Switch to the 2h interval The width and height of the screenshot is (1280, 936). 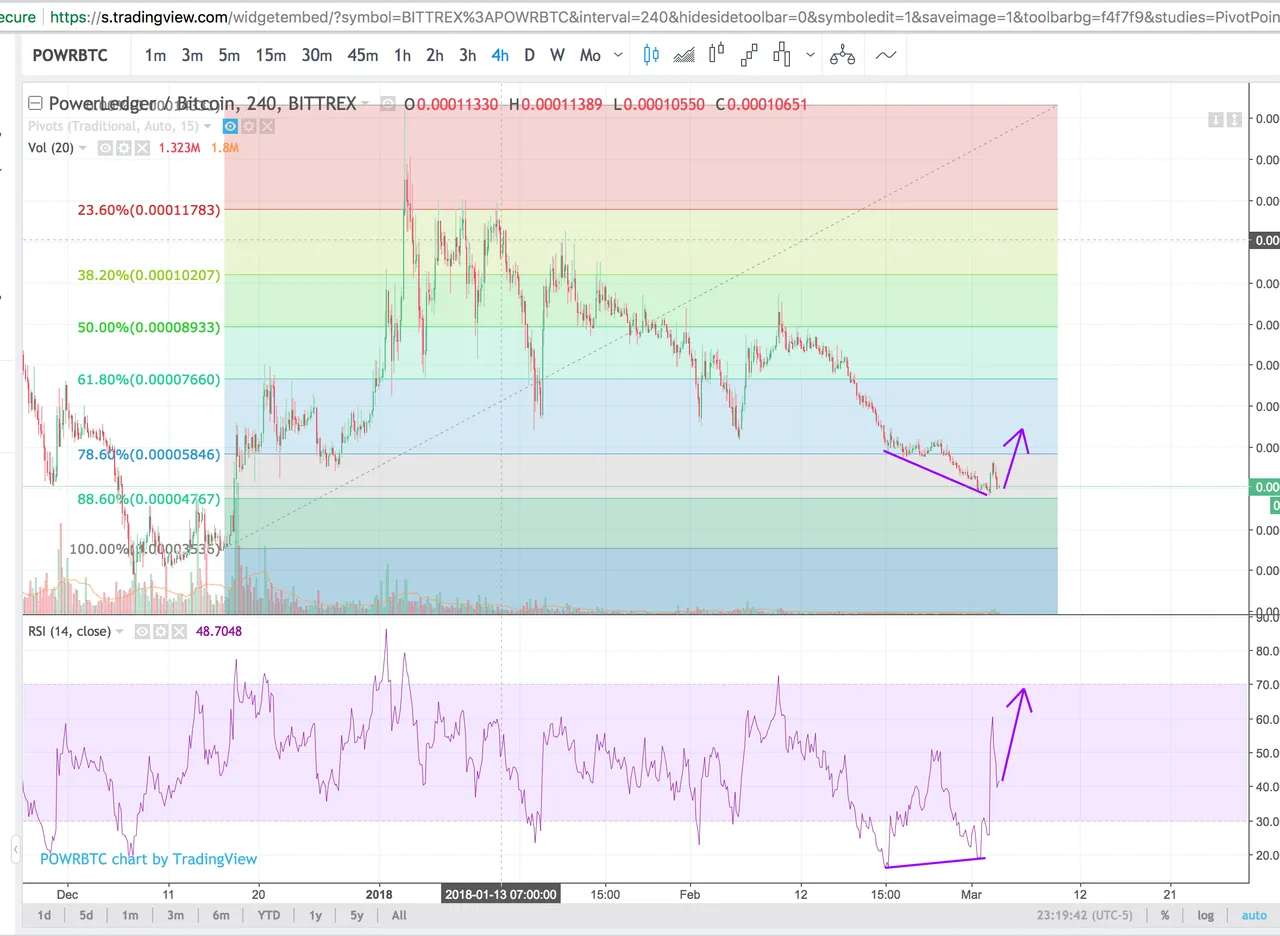pos(434,56)
